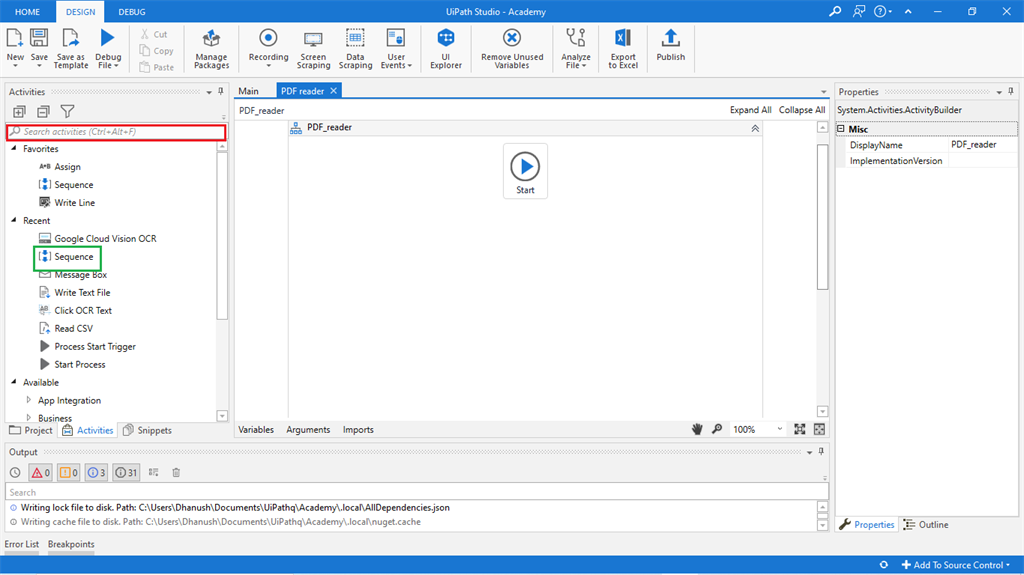Select Write Text File activity
1024x575 pixels.
[x=74, y=292]
